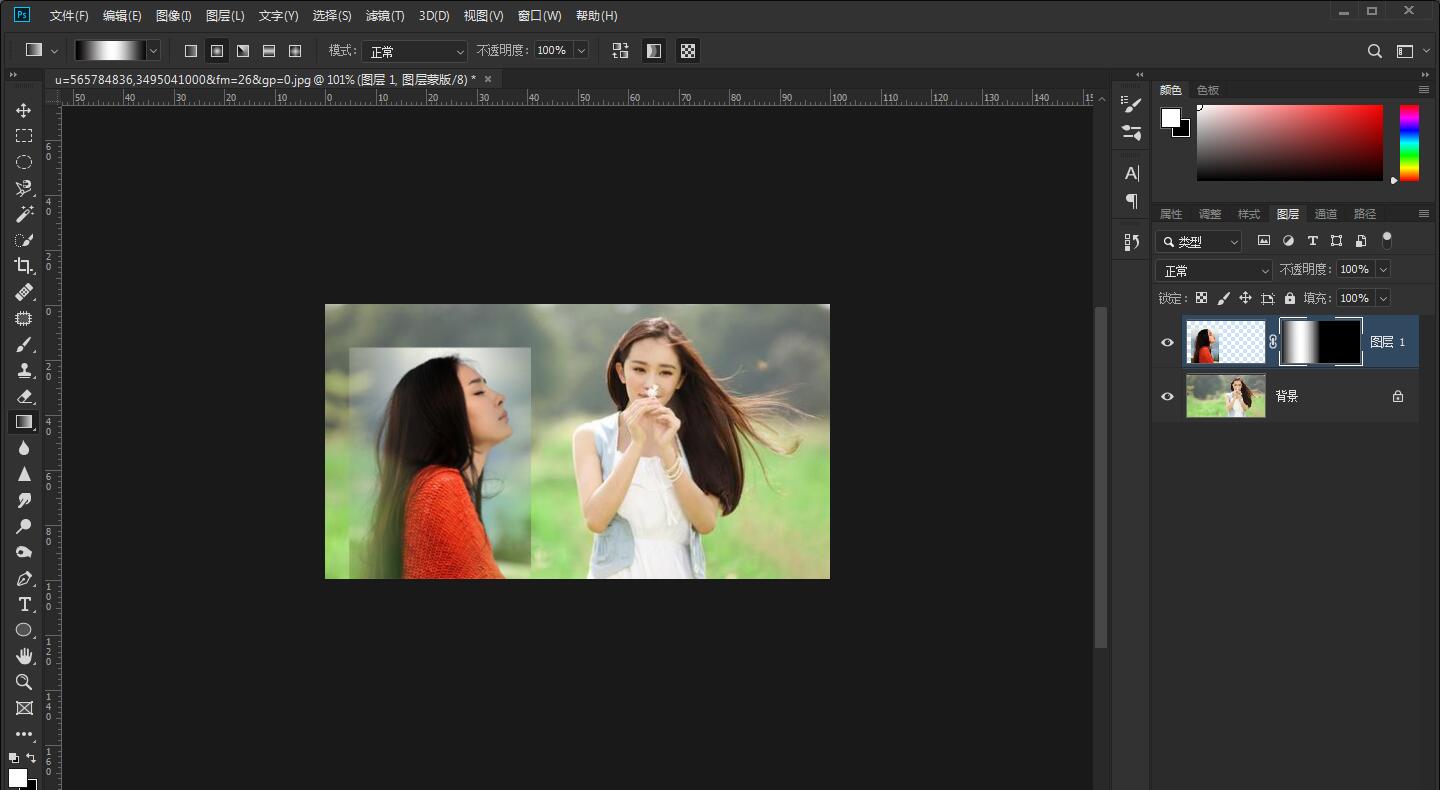This screenshot has width=1440, height=790.
Task: Open the Edit Toolbar three-dots button
Action: tap(24, 734)
